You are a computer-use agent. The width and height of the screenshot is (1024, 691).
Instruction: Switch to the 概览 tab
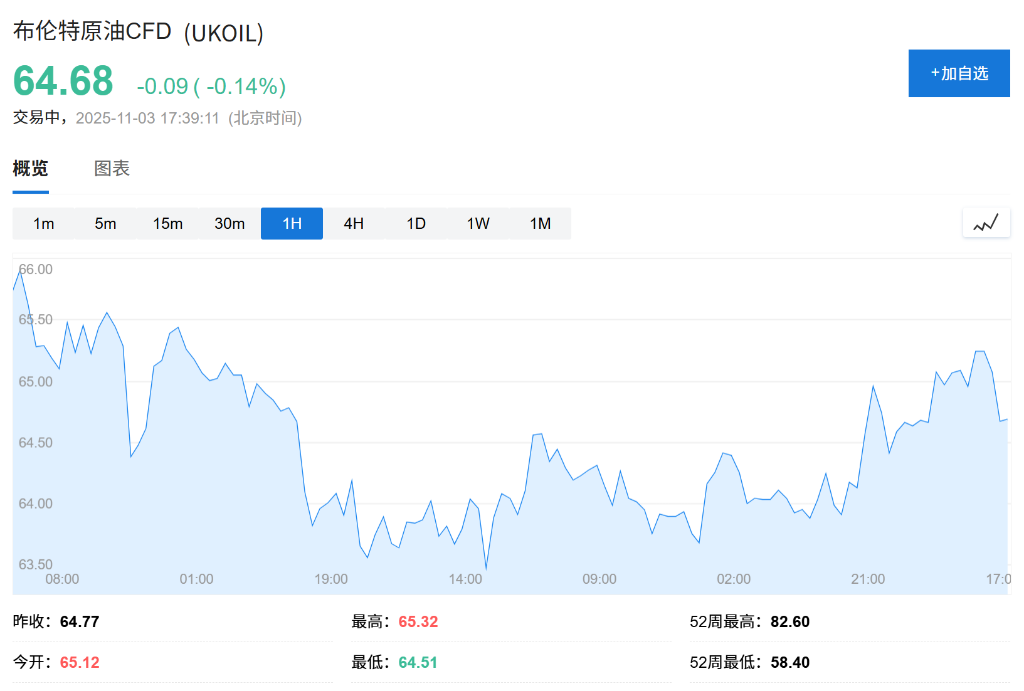[29, 169]
